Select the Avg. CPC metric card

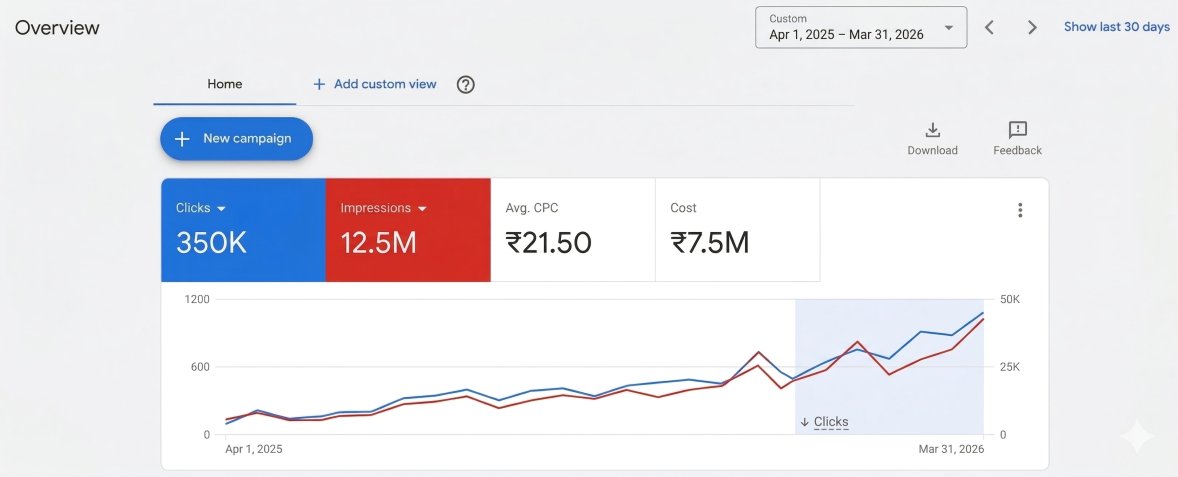pos(572,230)
